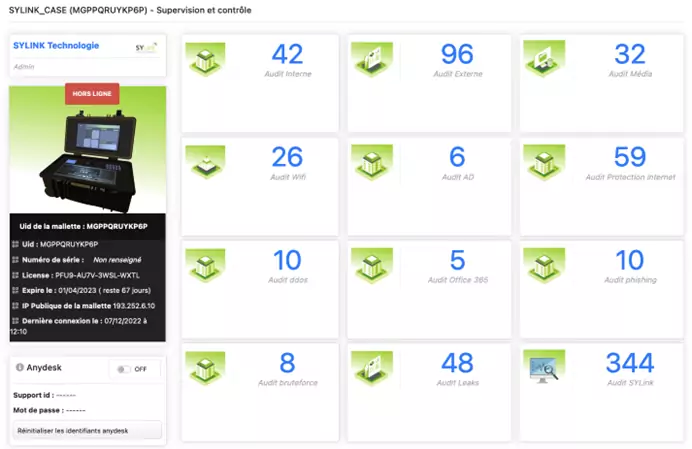
Task: Open the Audit SYLink monitor icon
Action: pos(544,368)
